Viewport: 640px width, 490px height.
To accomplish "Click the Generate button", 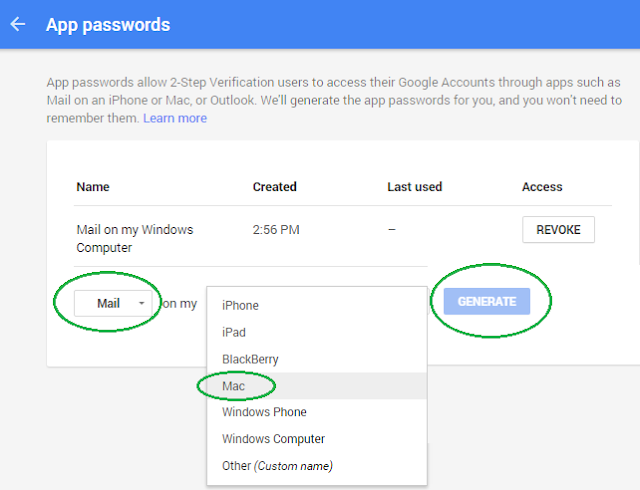I will pyautogui.click(x=487, y=301).
